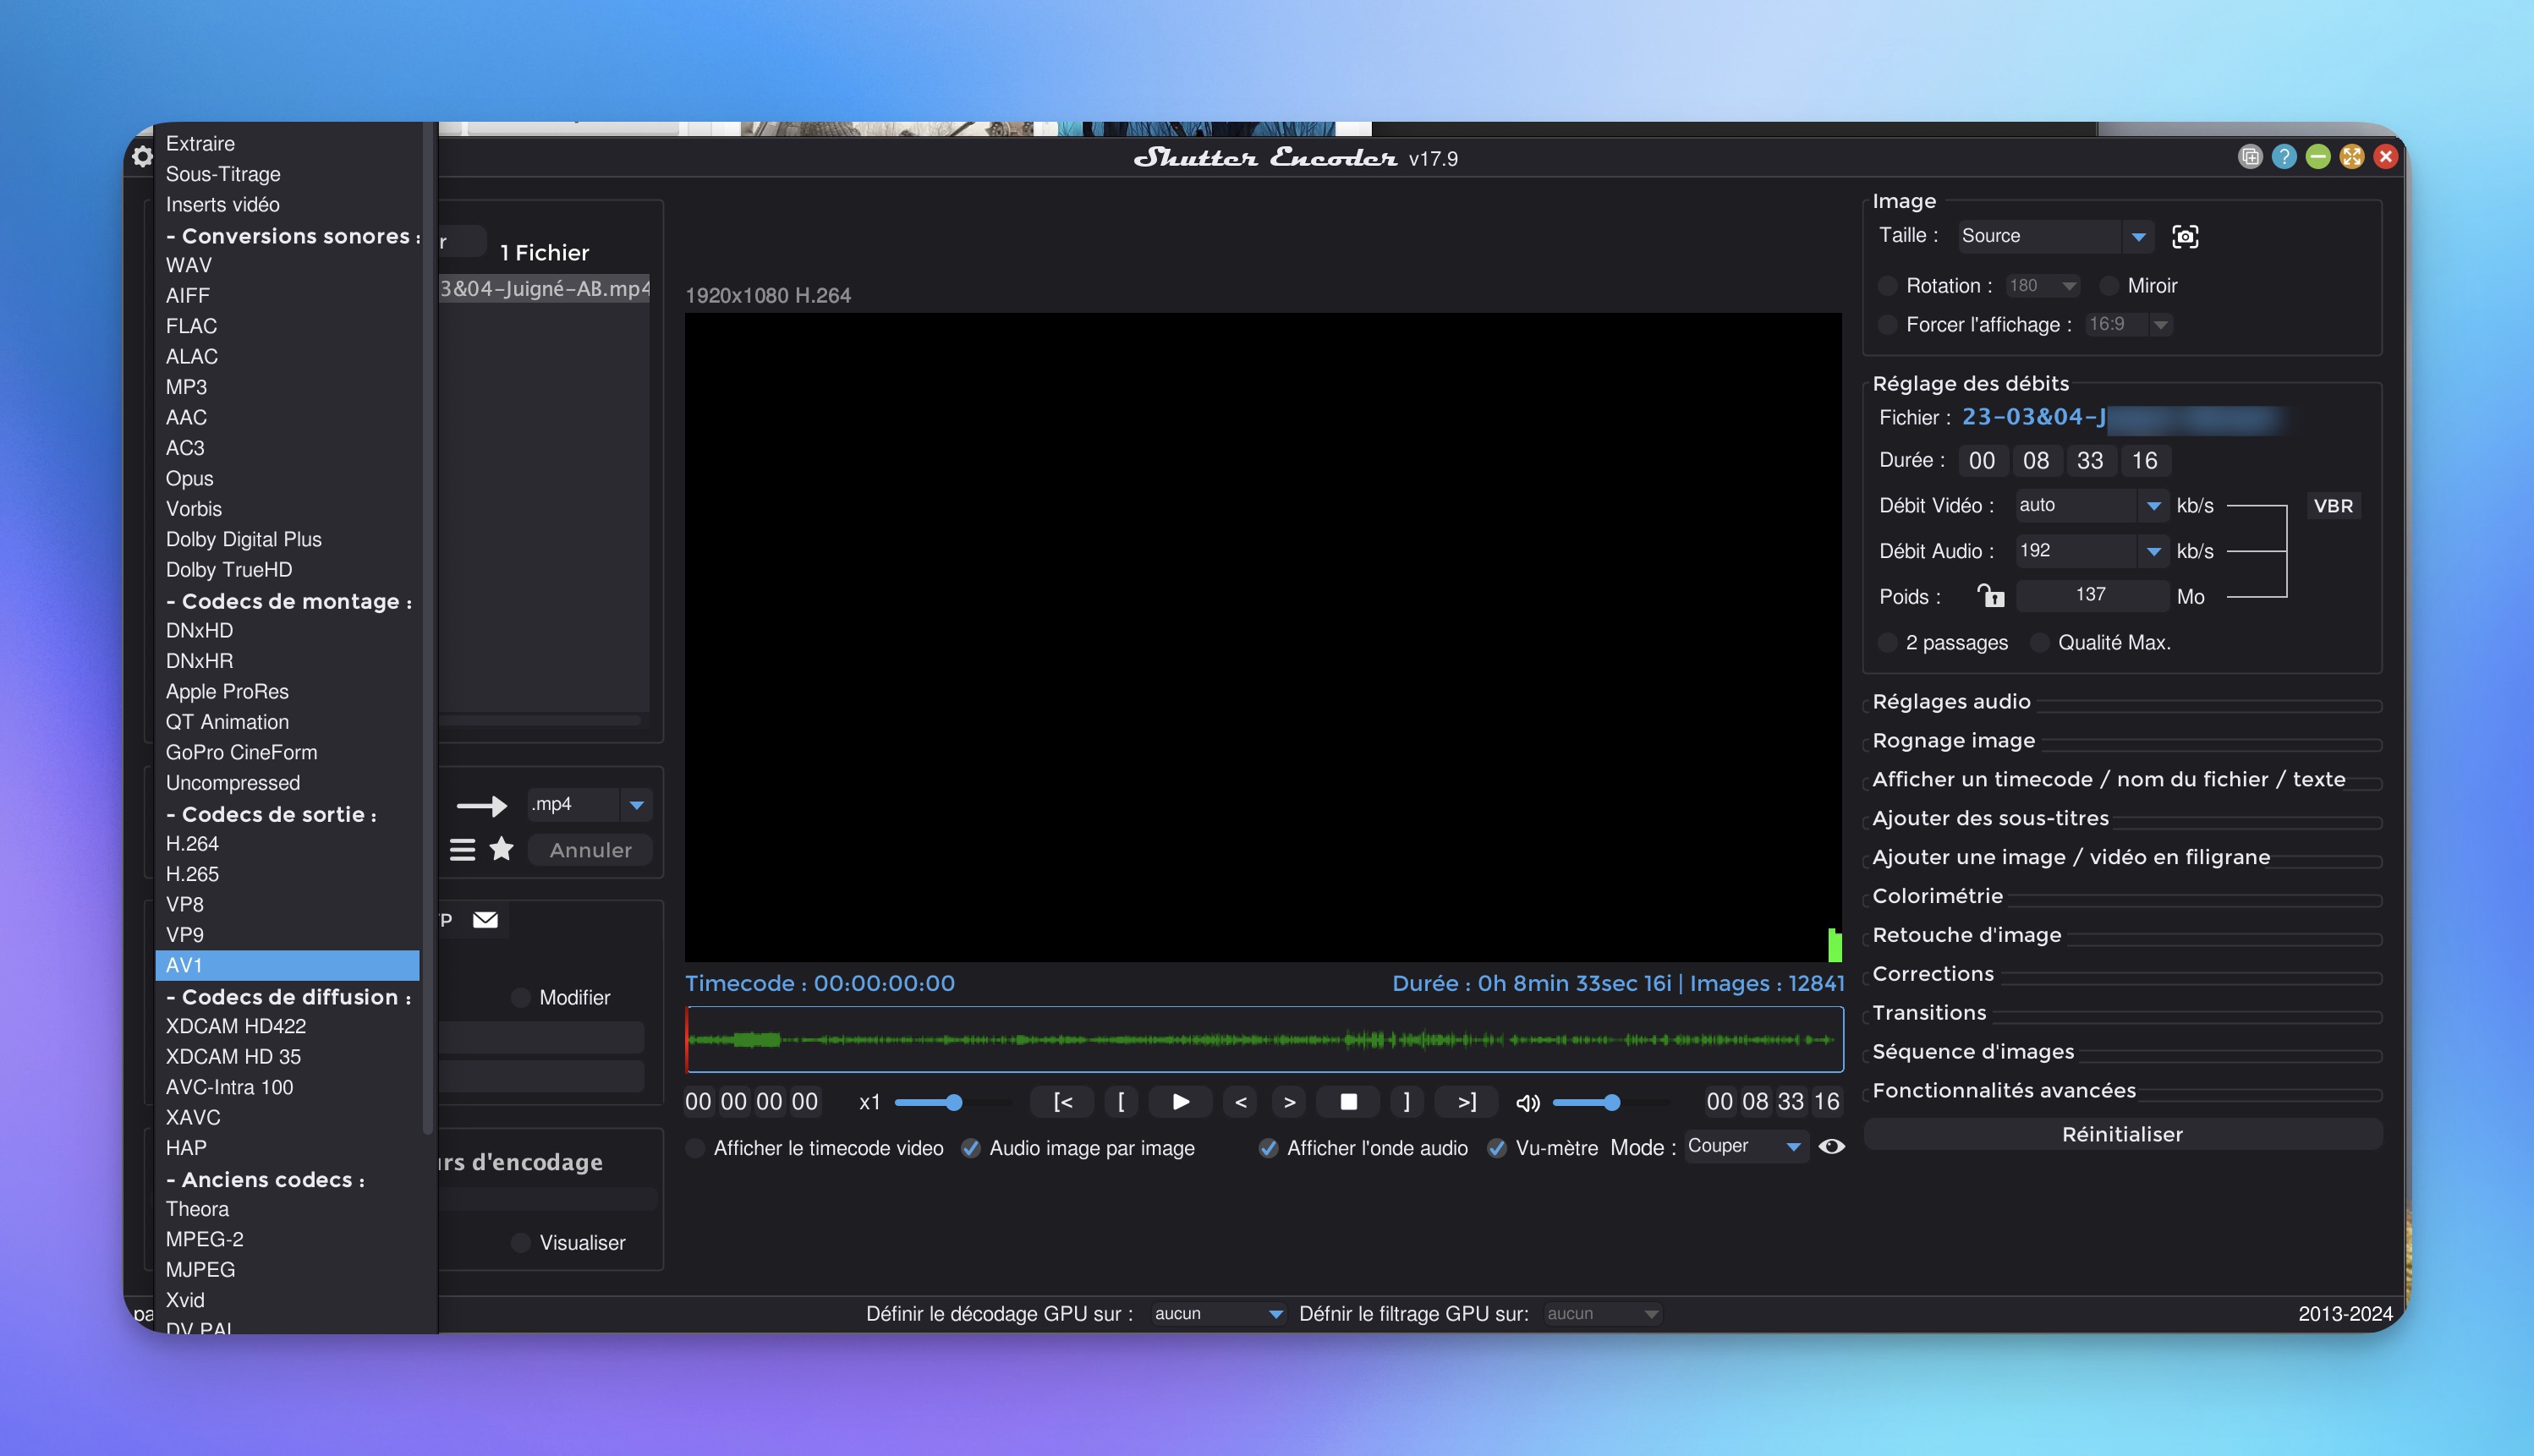2534x1456 pixels.
Task: Select H.265 from the codec list
Action: pos(192,874)
